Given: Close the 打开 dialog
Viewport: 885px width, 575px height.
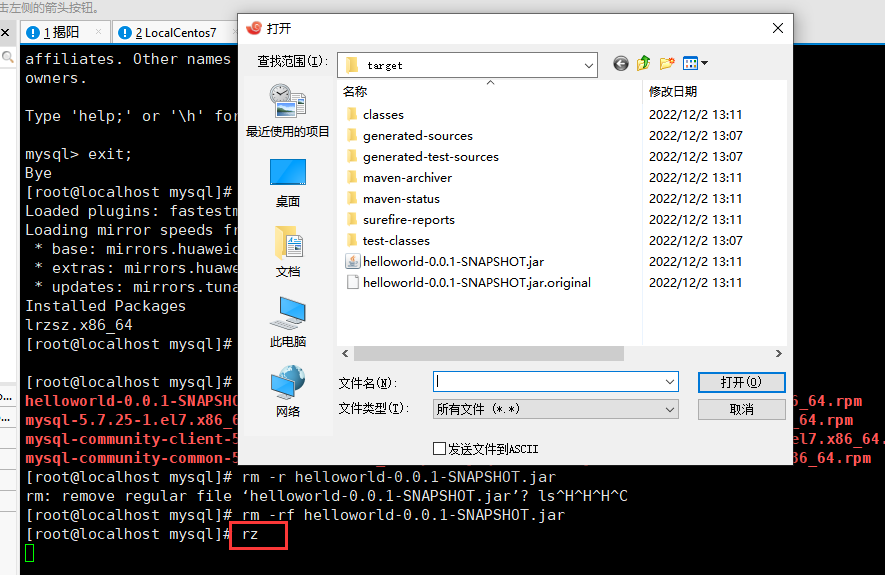Looking at the screenshot, I should tap(778, 28).
